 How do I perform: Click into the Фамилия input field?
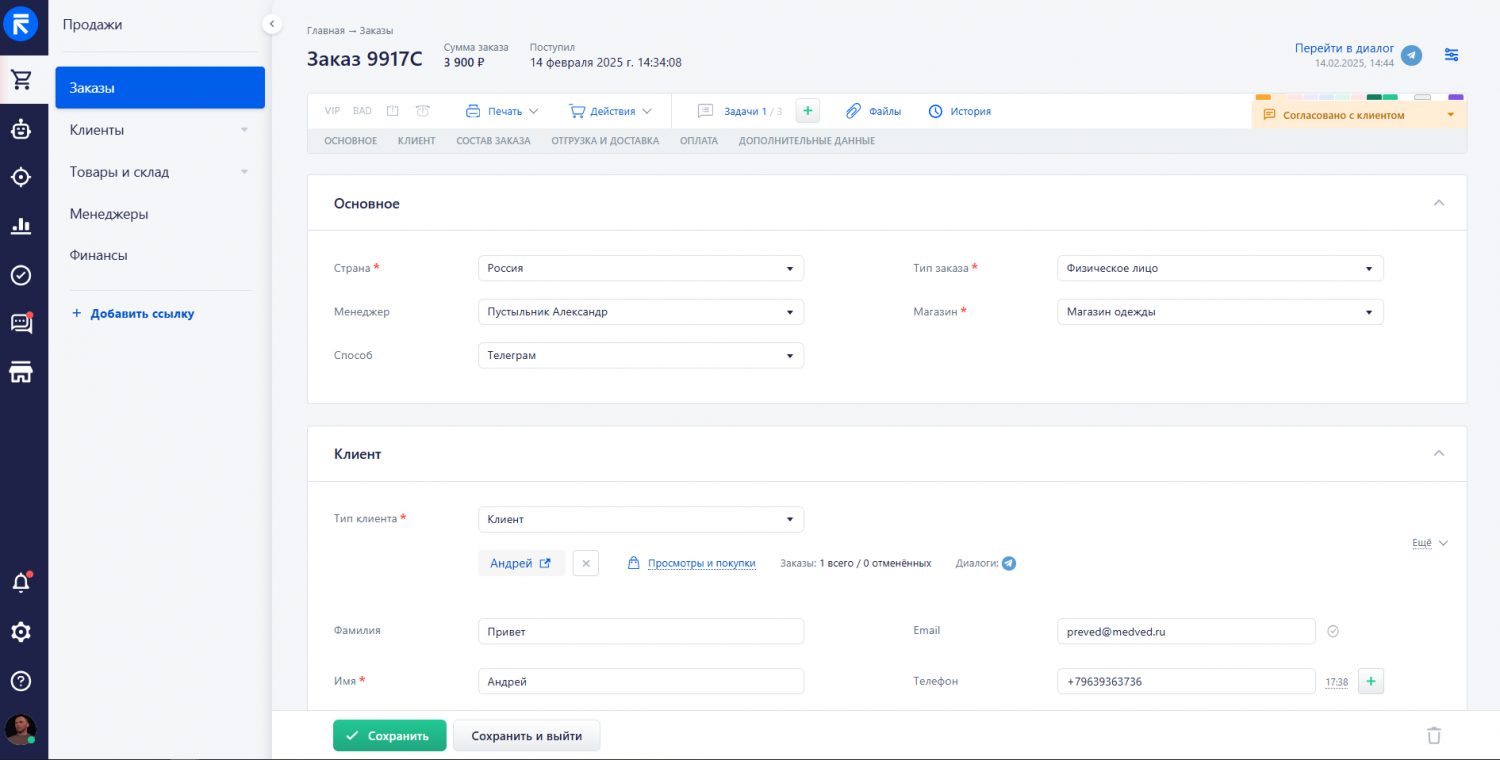(640, 631)
